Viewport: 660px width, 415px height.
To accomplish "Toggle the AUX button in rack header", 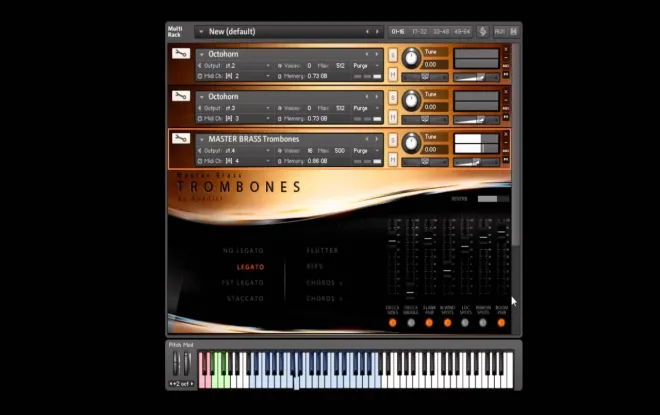I will (x=500, y=32).
